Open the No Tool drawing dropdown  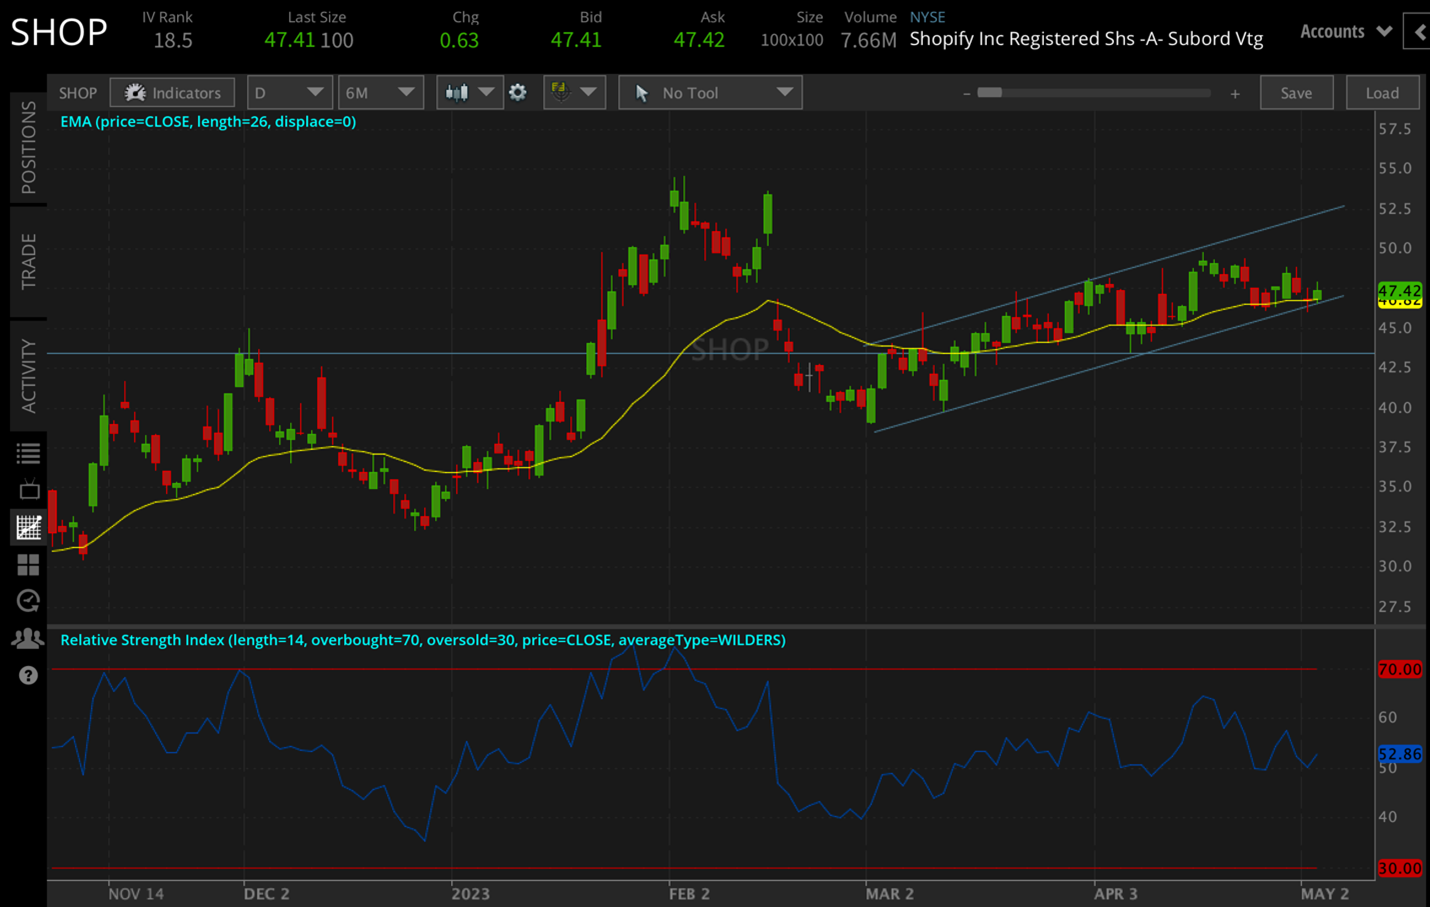coord(709,92)
